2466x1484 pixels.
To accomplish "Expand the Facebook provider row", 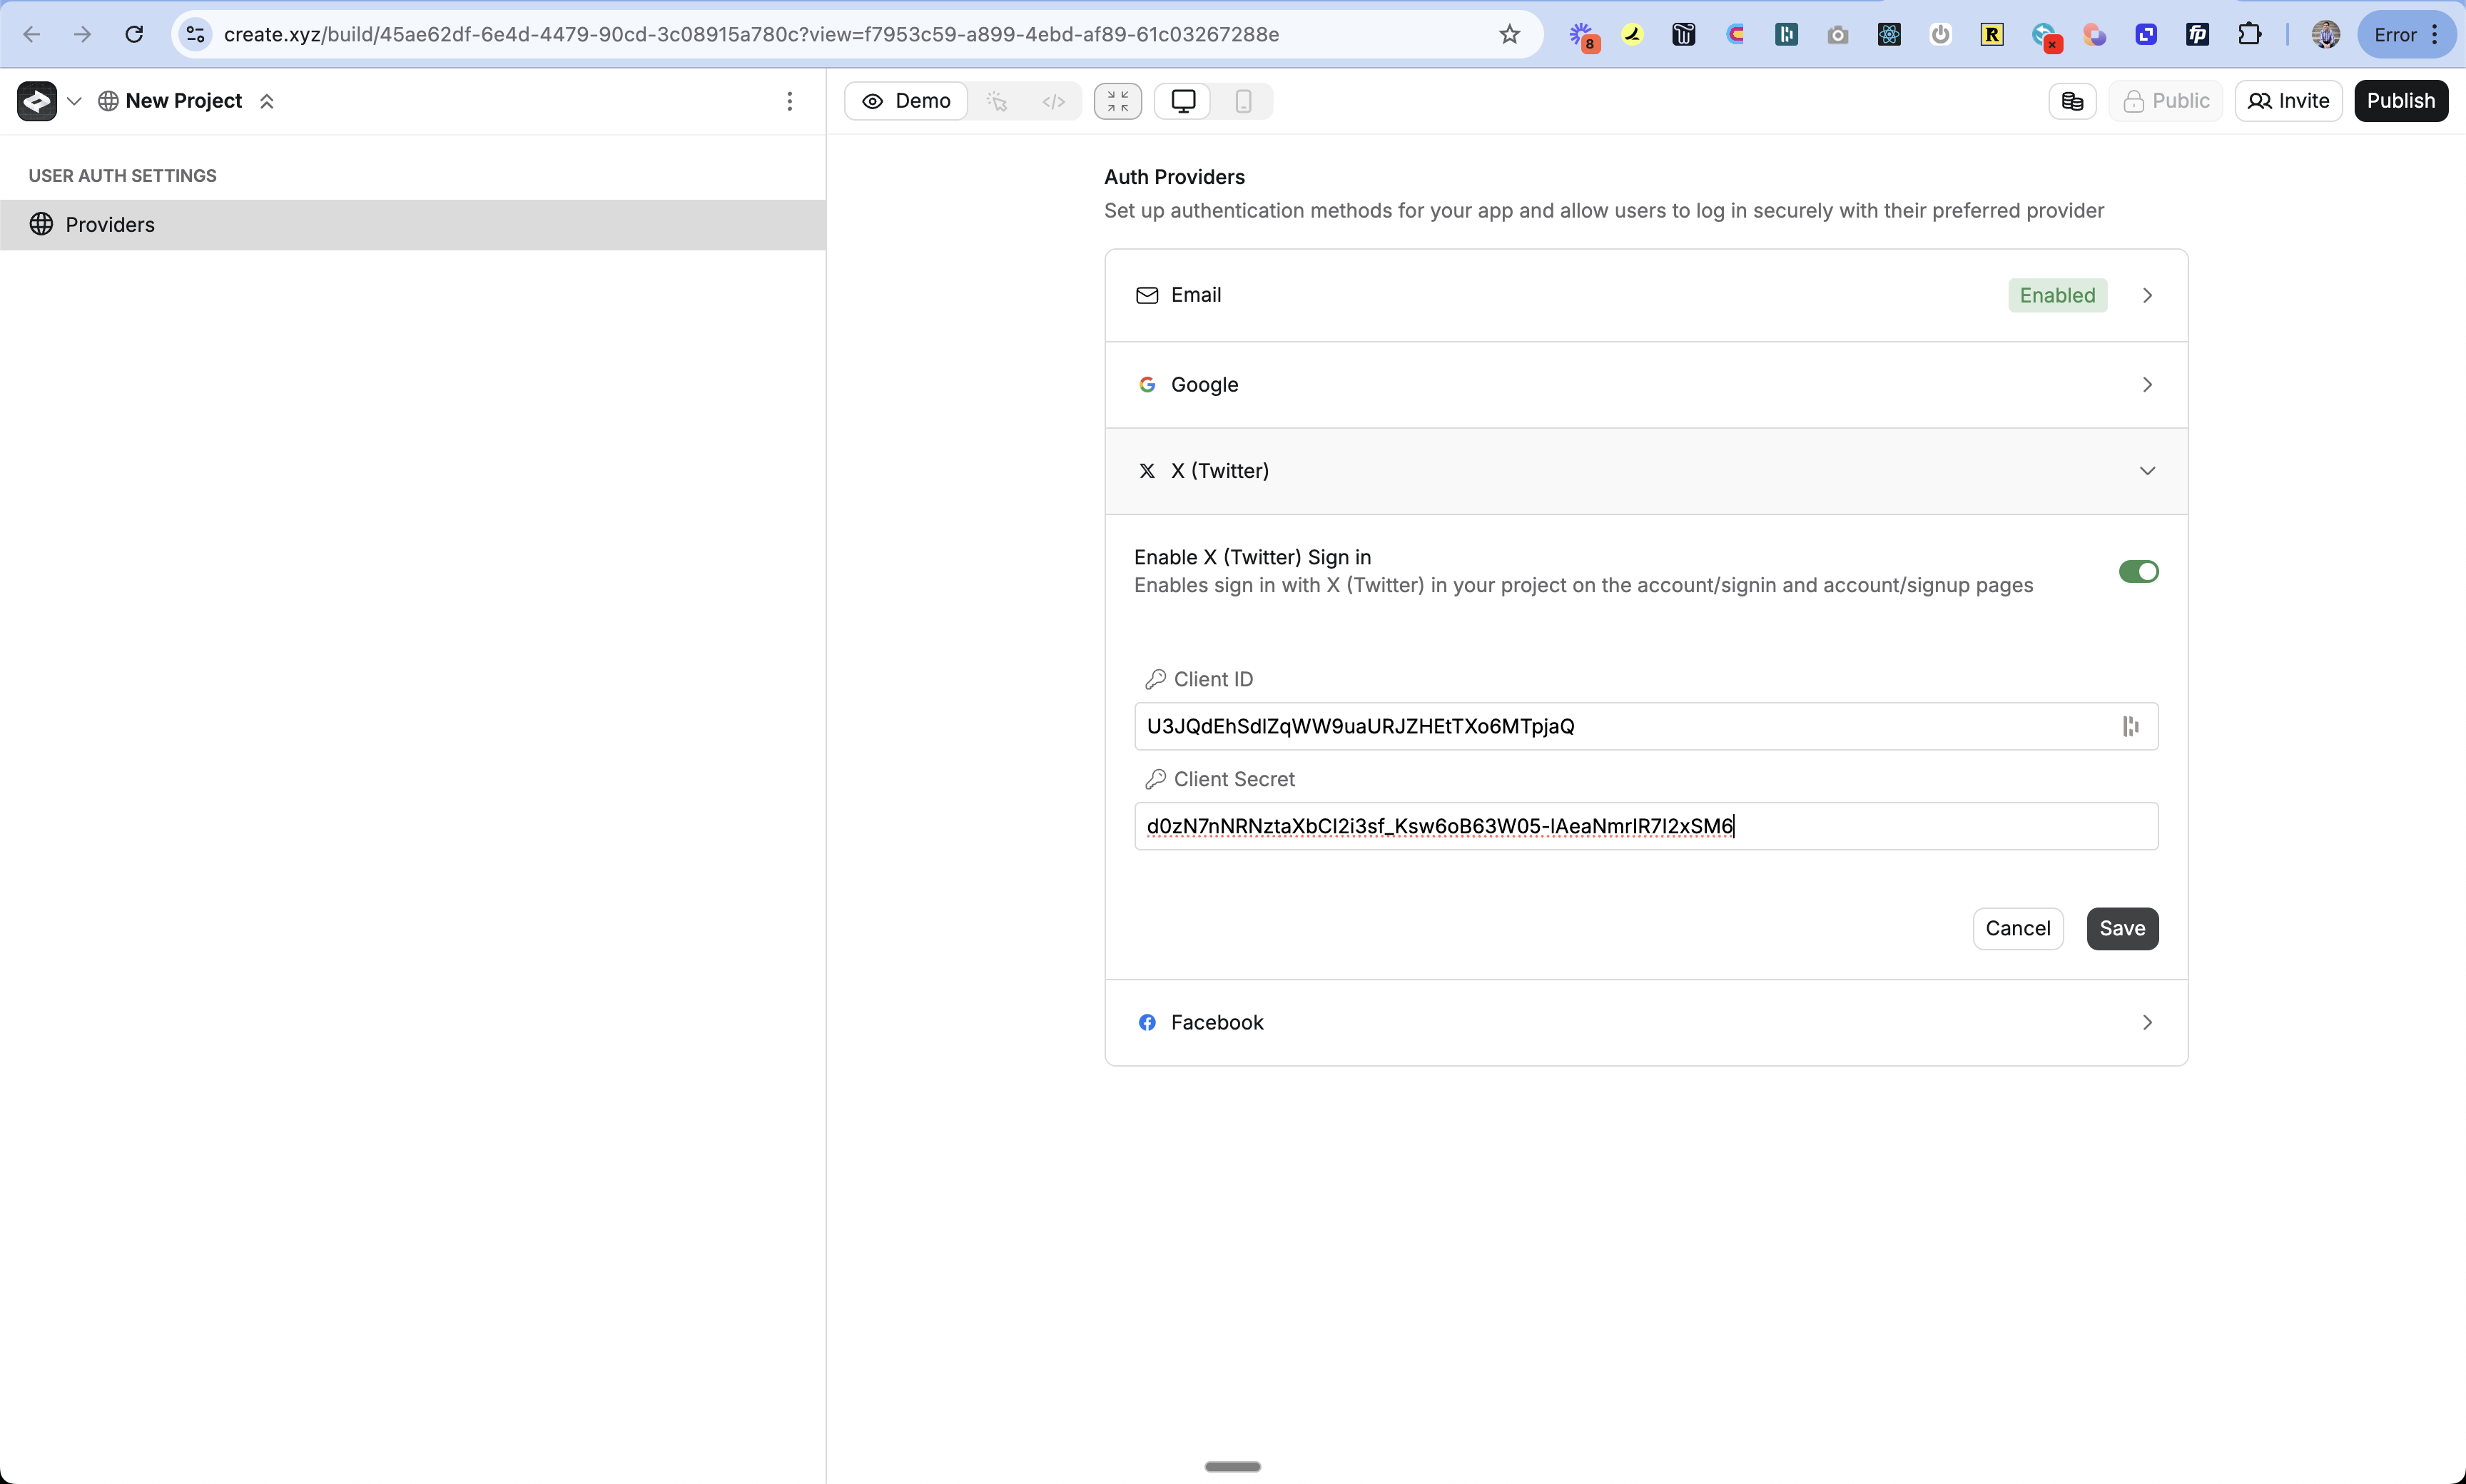I will pos(1645,1022).
